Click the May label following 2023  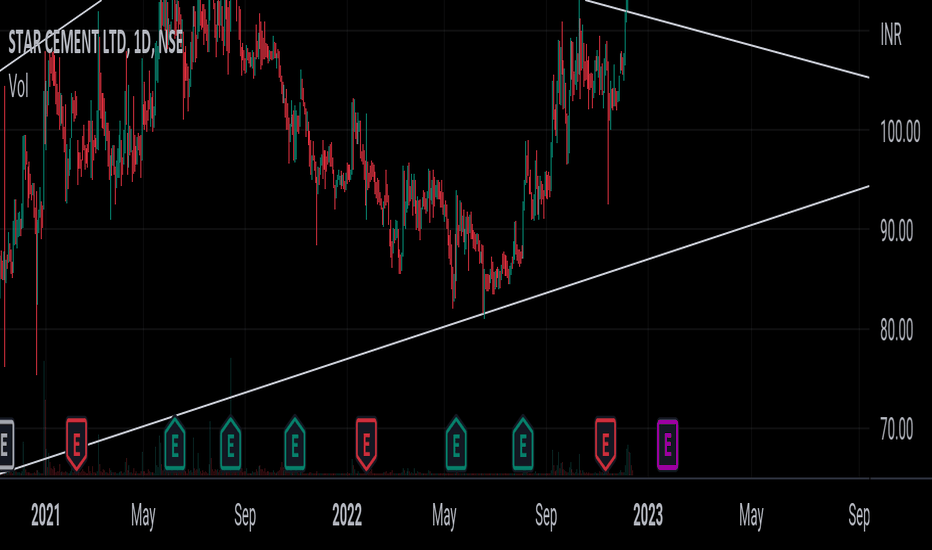[751, 516]
